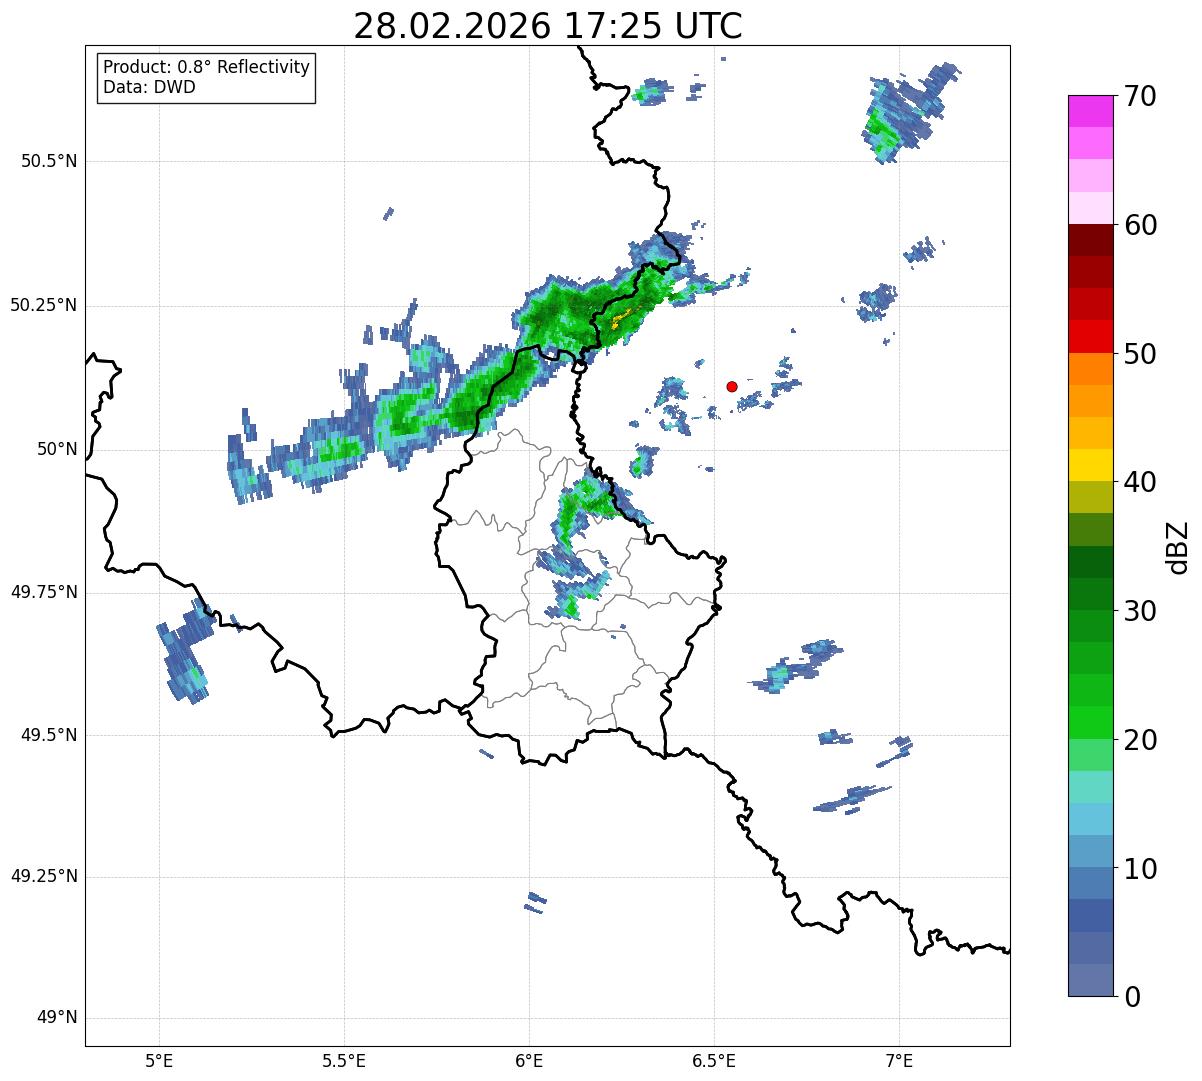Click the bright red colorbar segment at 50

coord(1090,337)
